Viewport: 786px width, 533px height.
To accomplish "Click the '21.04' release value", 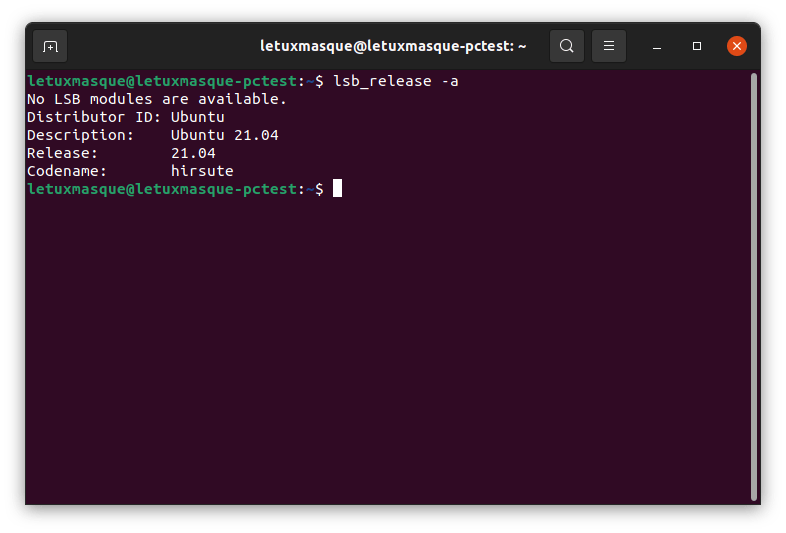I will tap(193, 153).
